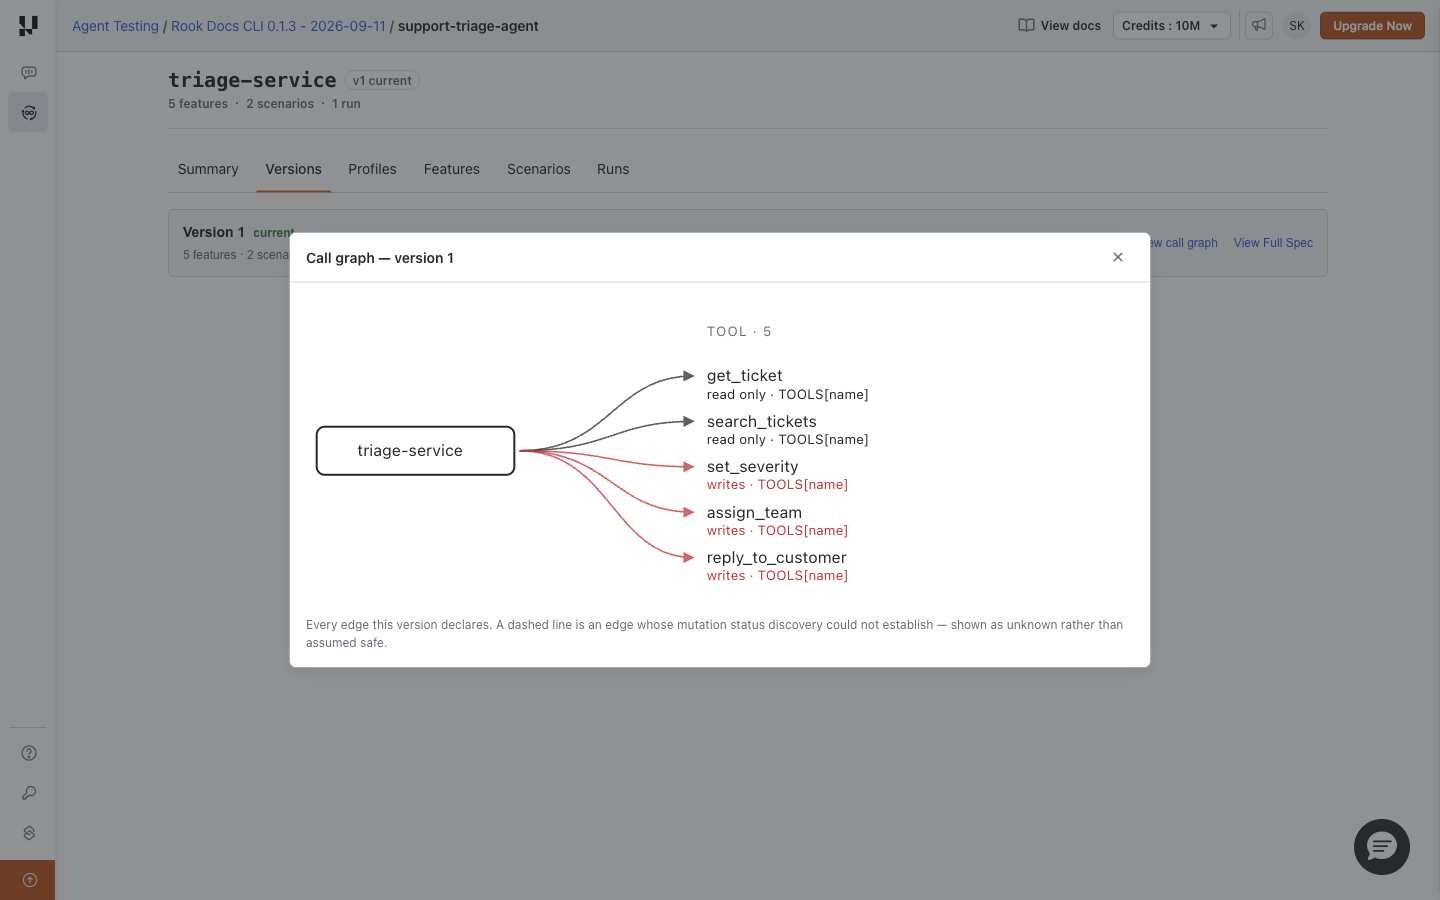
Task: Open the chat icon in the left sidebar
Action: pyautogui.click(x=29, y=72)
